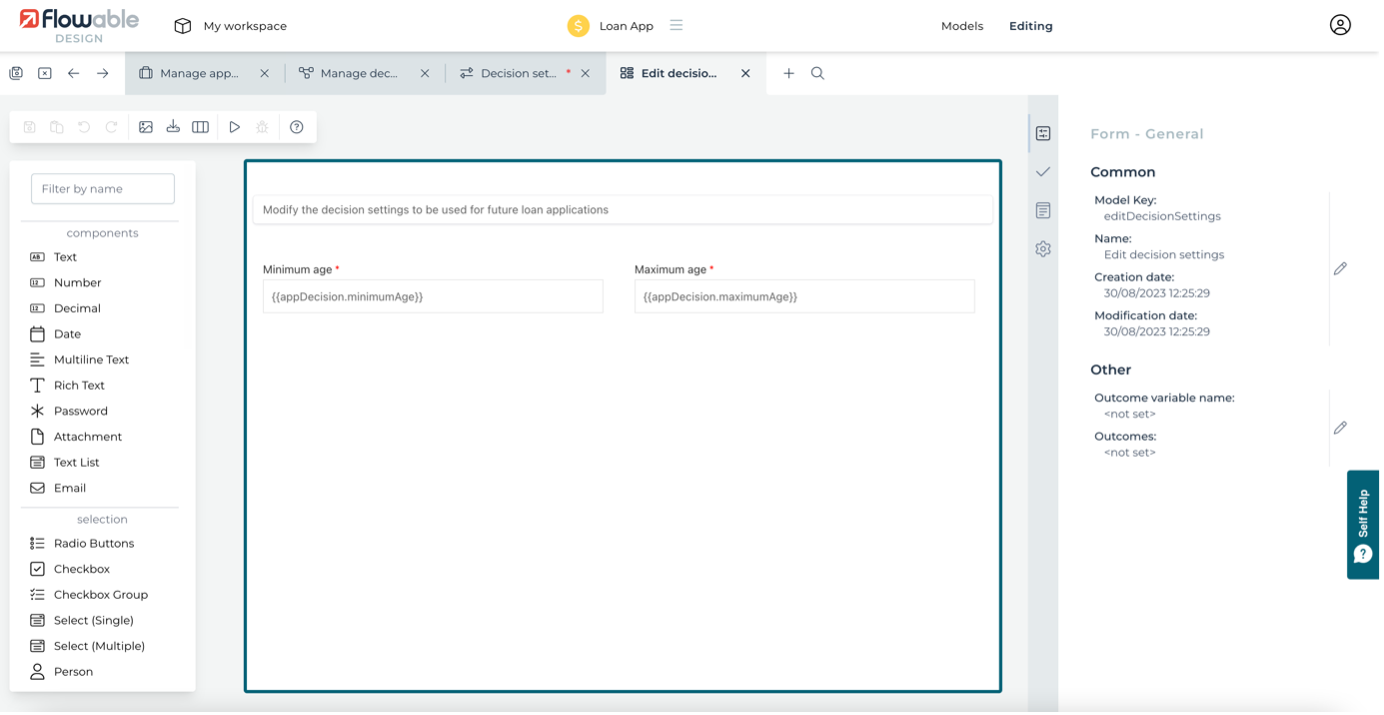The image size is (1384, 715).
Task: Click the columns layout toolbar icon
Action: pyautogui.click(x=200, y=127)
